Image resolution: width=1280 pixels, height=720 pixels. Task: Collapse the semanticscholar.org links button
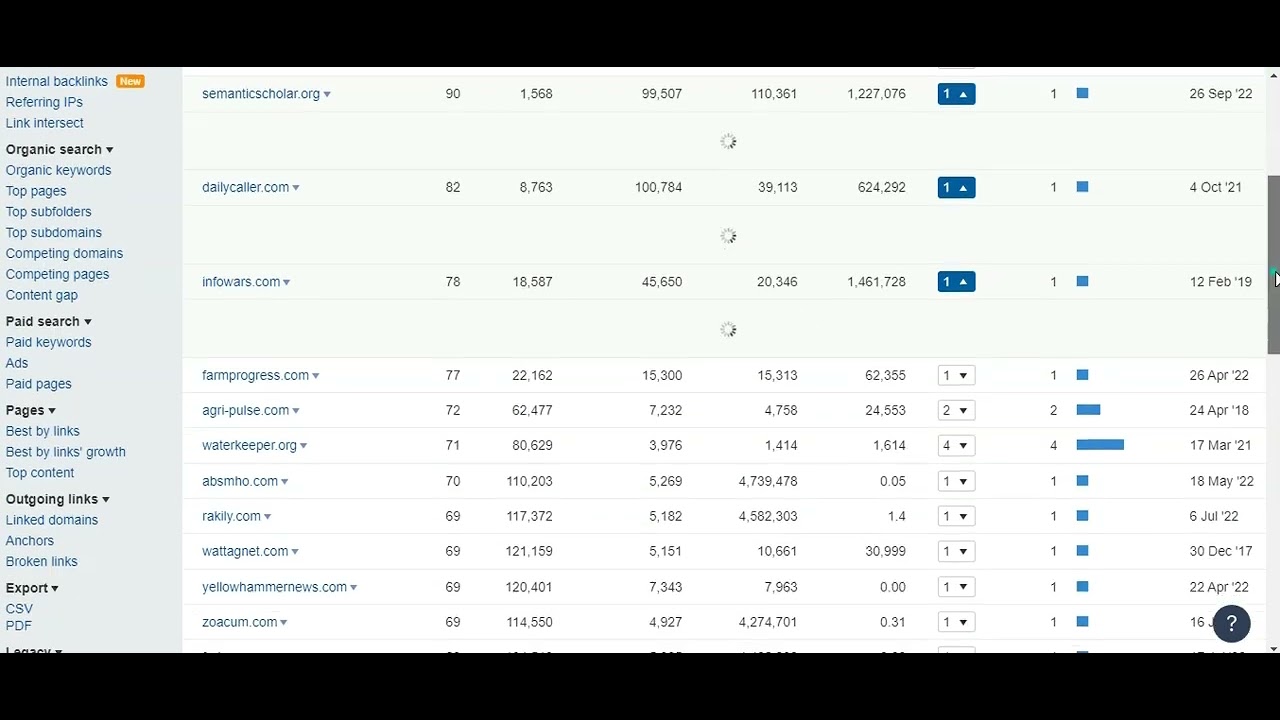coord(956,94)
